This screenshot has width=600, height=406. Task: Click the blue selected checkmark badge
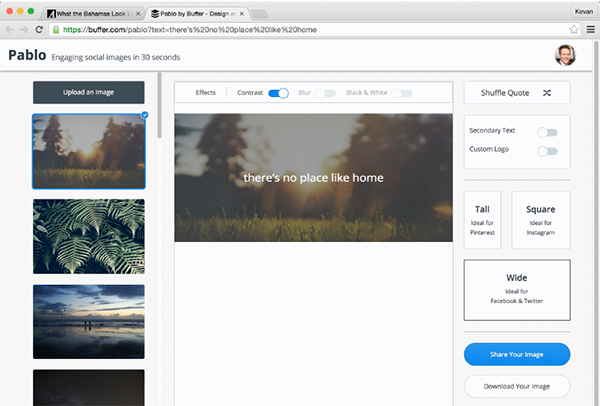click(x=145, y=115)
